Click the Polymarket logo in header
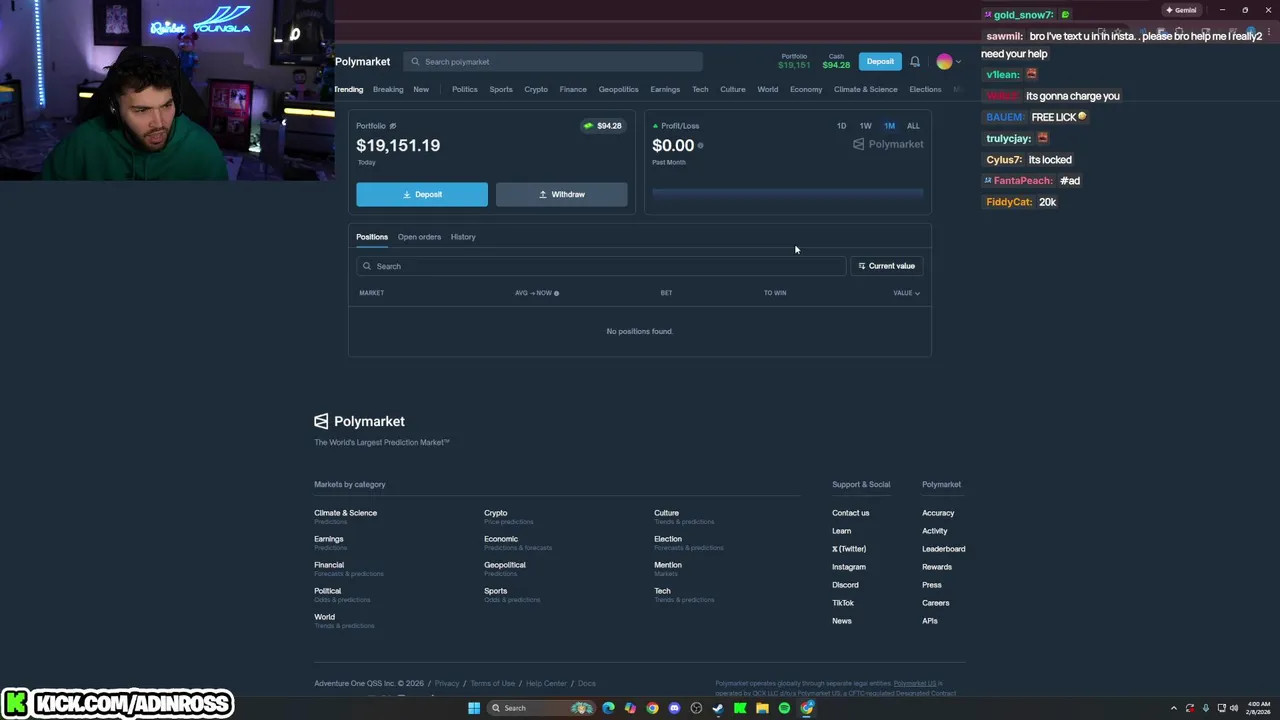The width and height of the screenshot is (1280, 720). (x=362, y=62)
